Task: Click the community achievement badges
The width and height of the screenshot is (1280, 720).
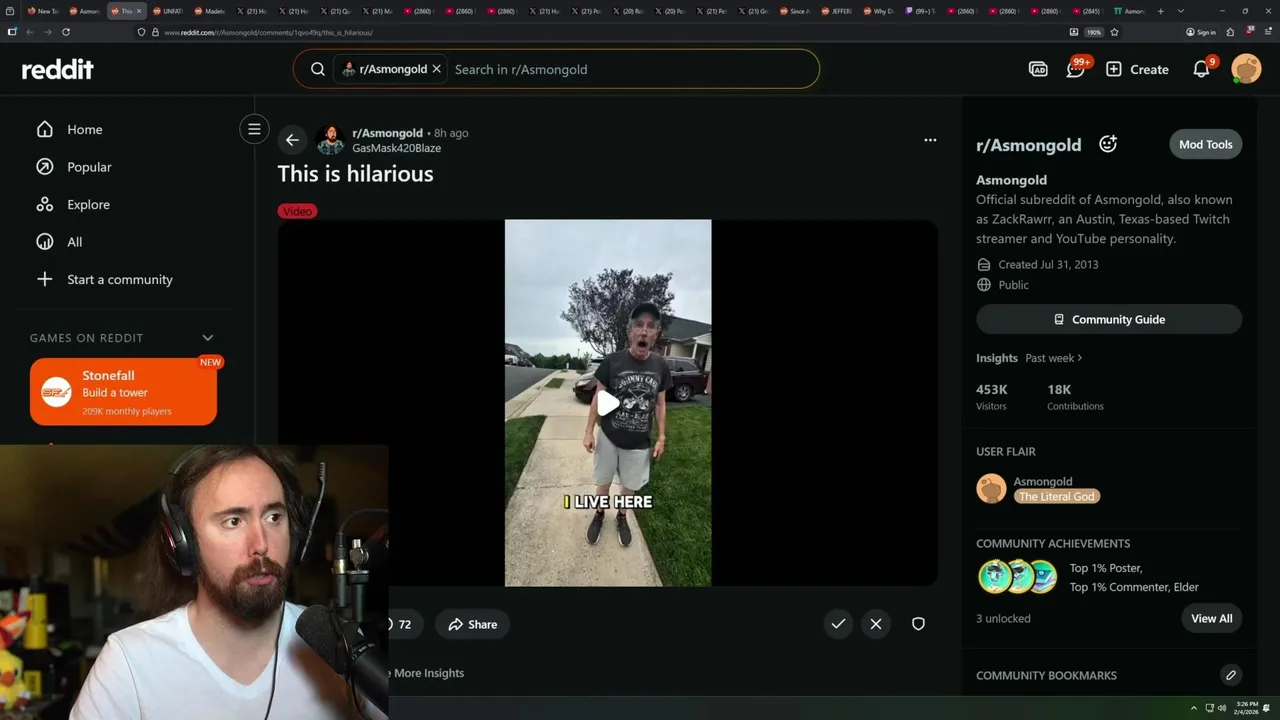Action: 1017,577
